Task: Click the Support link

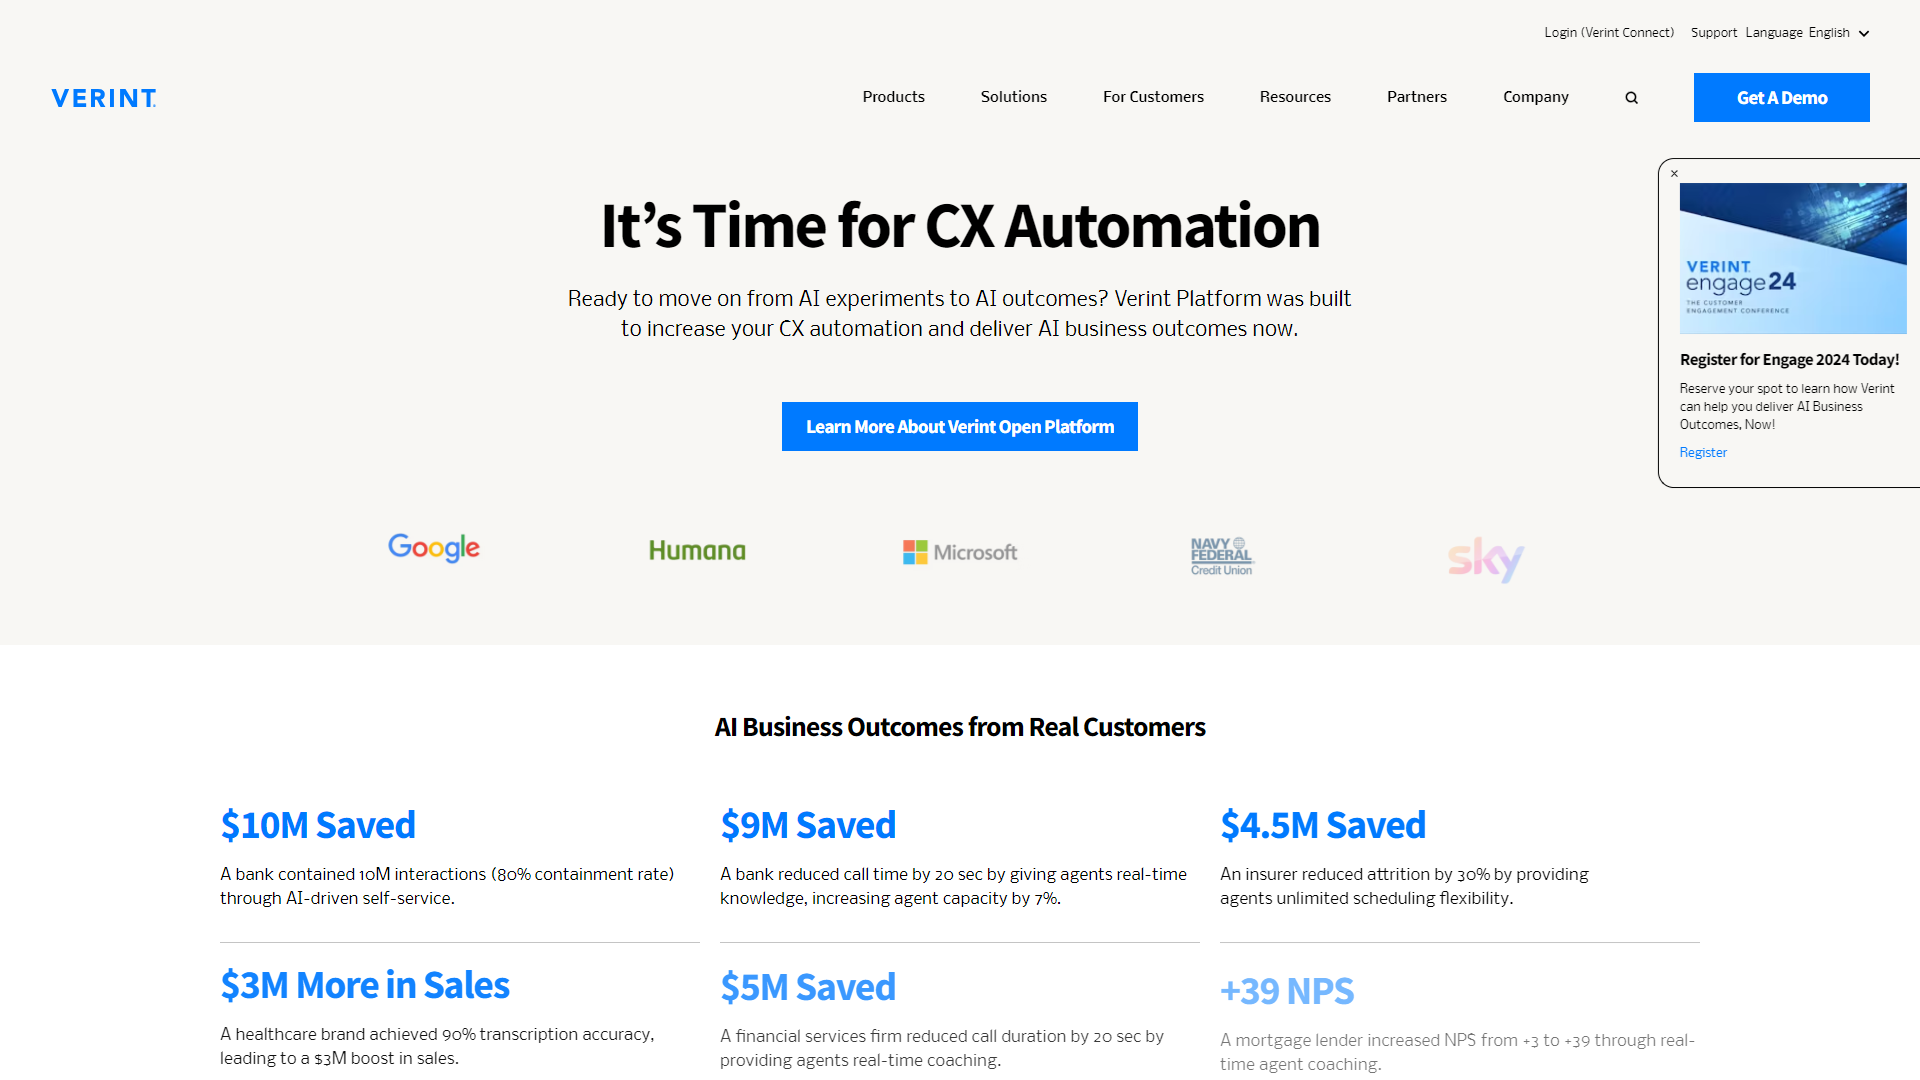Action: click(x=1713, y=33)
